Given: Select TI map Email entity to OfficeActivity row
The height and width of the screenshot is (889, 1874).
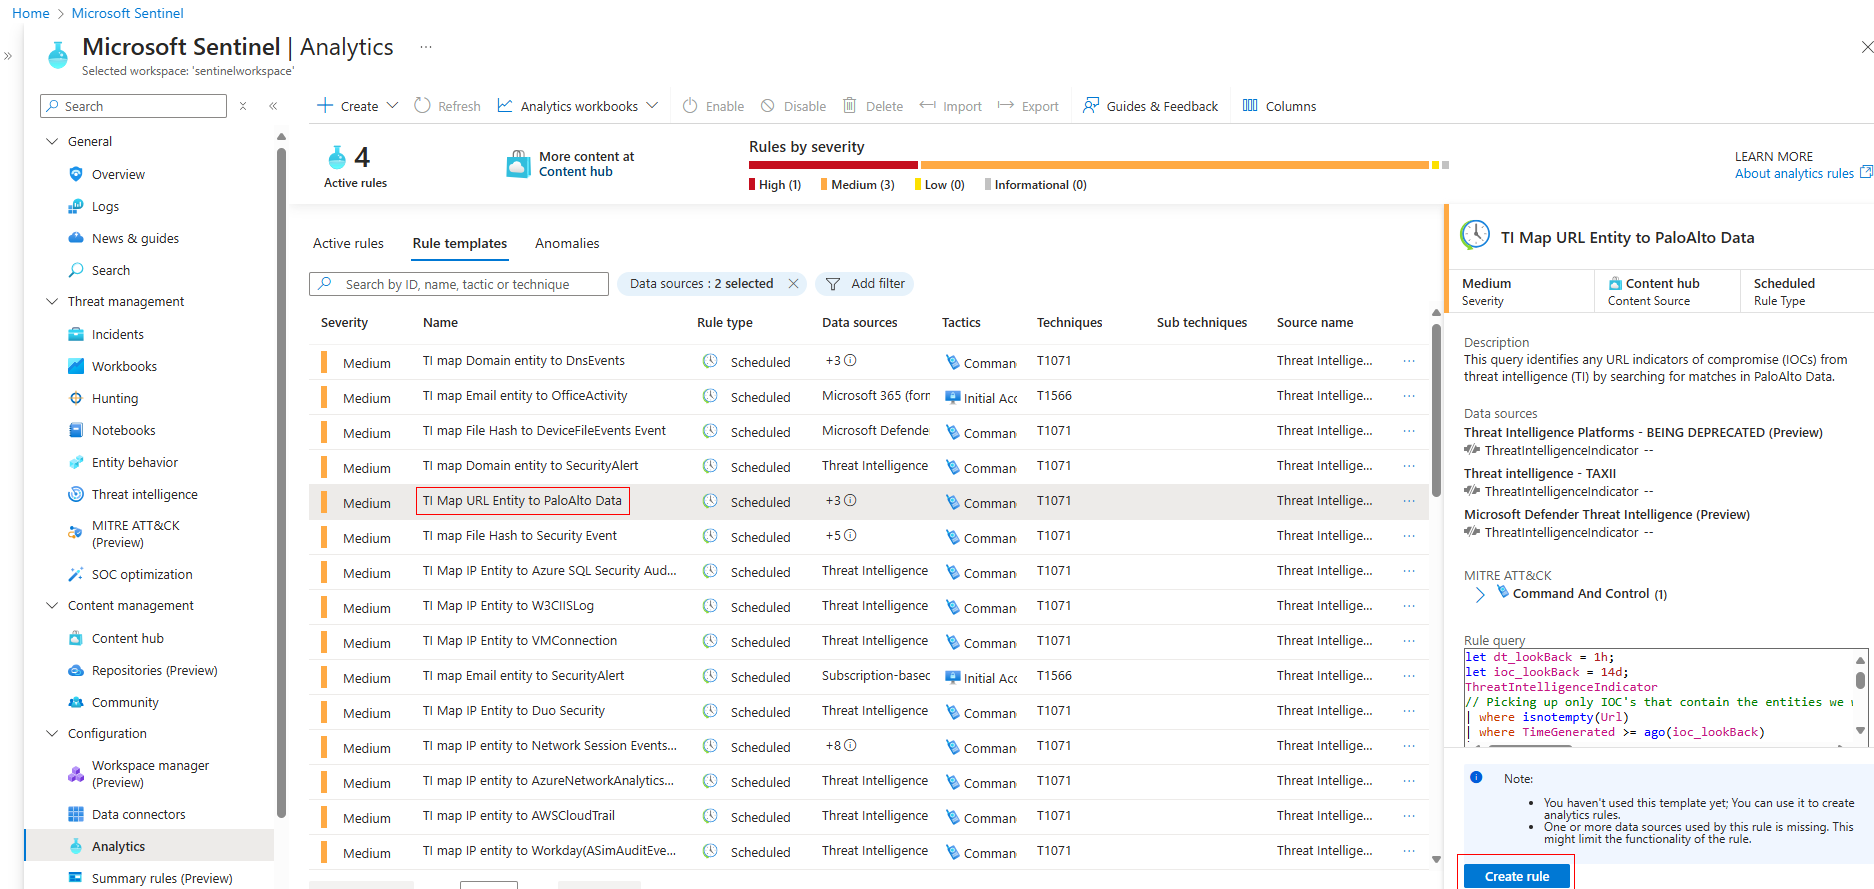Looking at the screenshot, I should coord(868,396).
